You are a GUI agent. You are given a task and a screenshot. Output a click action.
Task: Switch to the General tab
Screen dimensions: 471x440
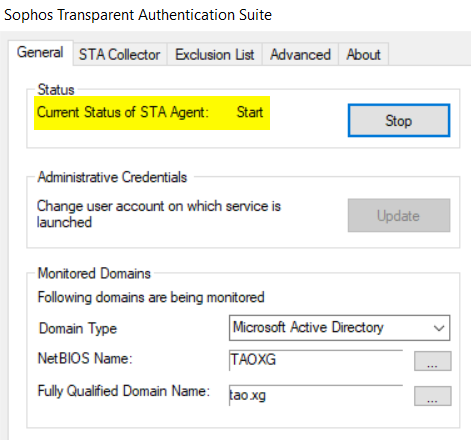40,53
